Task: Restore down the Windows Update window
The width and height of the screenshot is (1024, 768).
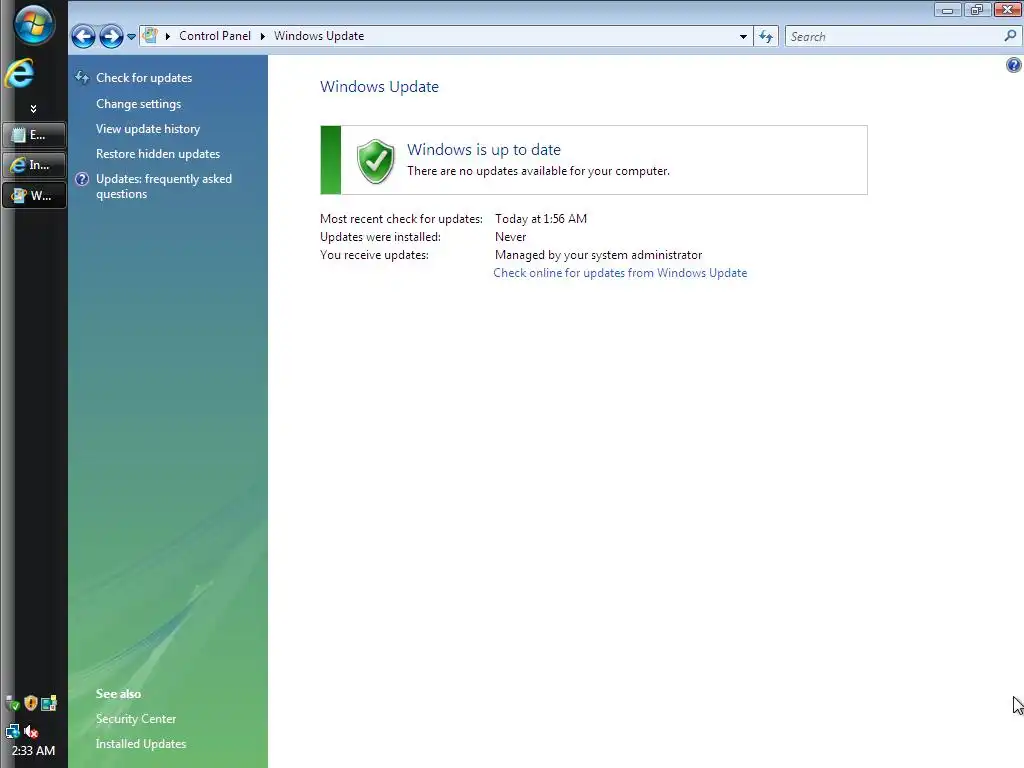Action: (x=976, y=9)
